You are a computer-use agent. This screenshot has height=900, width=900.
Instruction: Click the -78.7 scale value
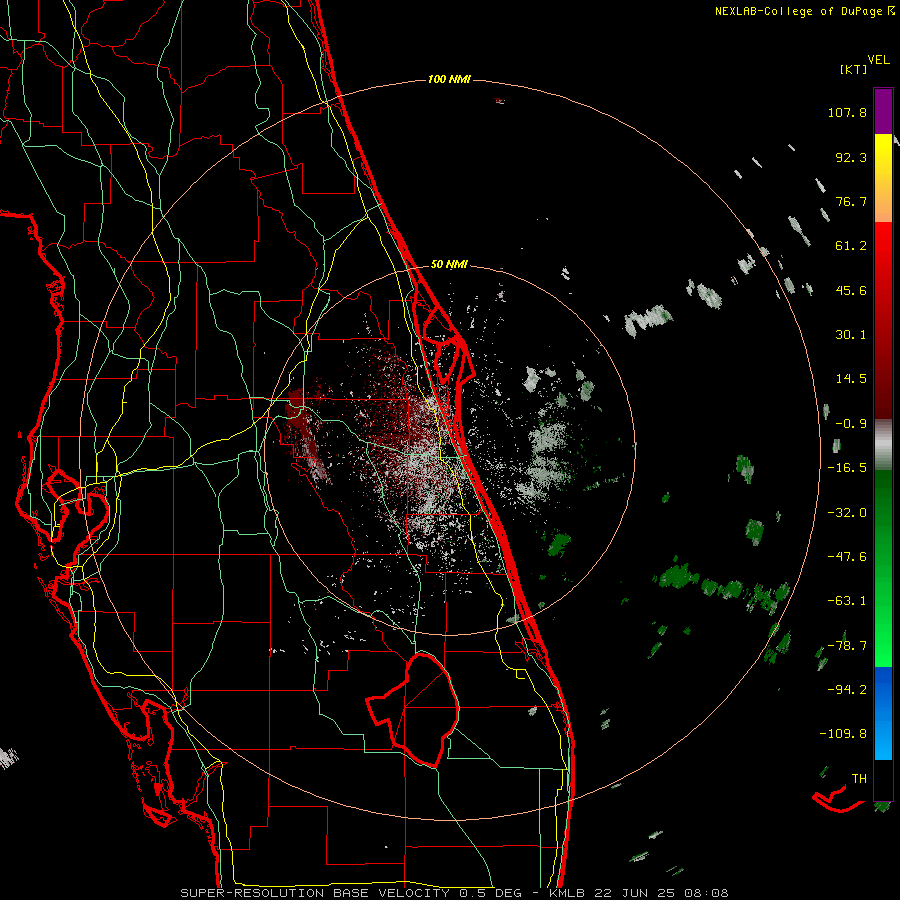(x=847, y=646)
